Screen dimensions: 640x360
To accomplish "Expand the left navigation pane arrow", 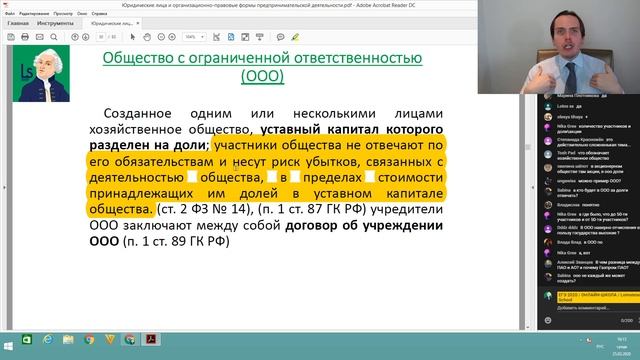I will (4, 187).
